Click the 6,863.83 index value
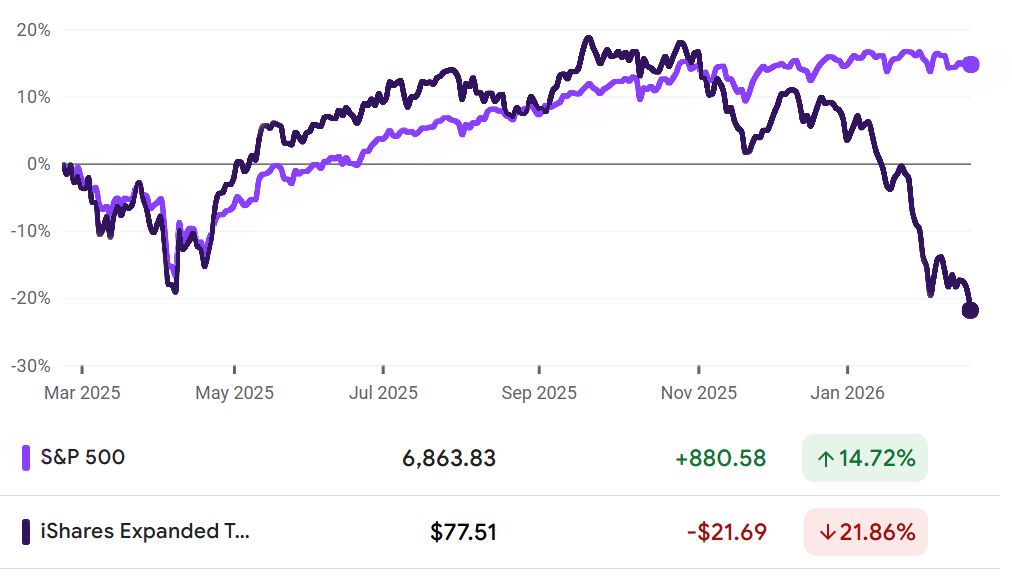Screen dimensions: 1012x581 [x=449, y=459]
